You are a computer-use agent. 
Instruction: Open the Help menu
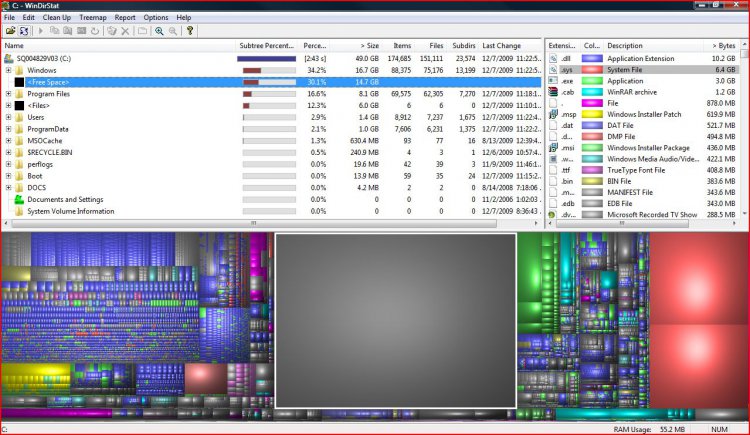tap(184, 17)
